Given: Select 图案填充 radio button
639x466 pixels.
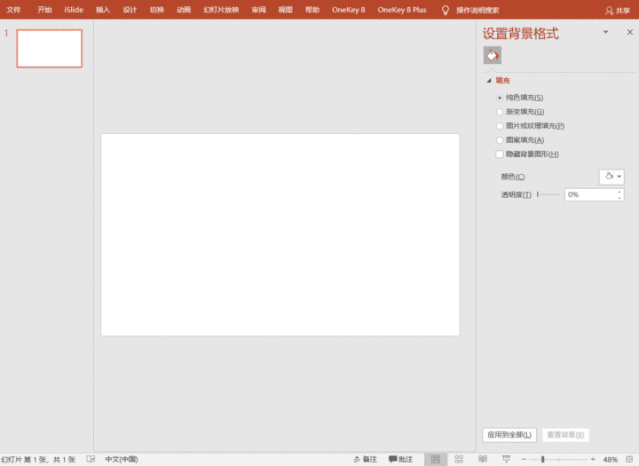Looking at the screenshot, I should 499,140.
